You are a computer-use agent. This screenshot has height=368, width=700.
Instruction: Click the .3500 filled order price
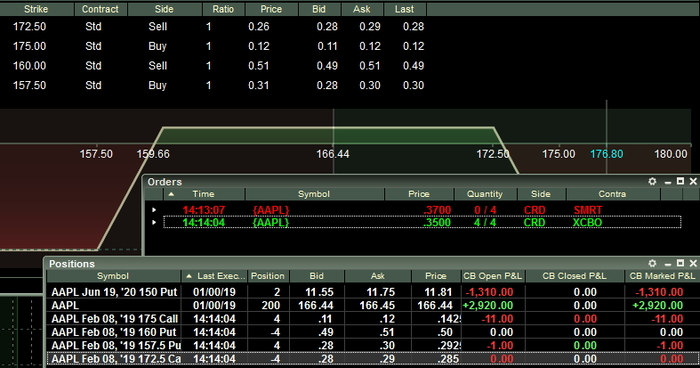pyautogui.click(x=438, y=222)
